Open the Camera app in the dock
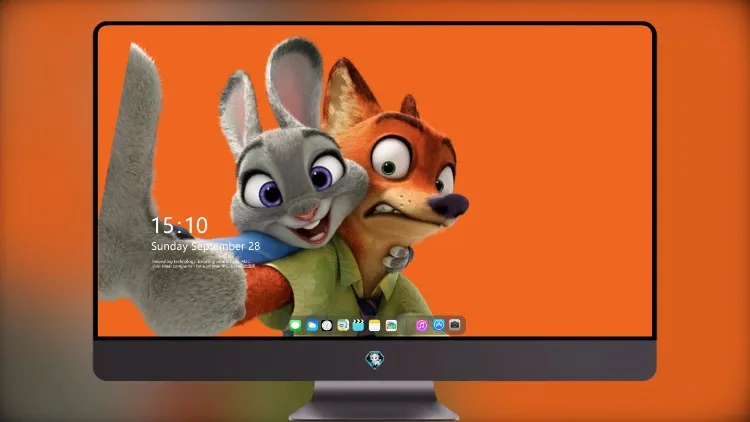The image size is (750, 422). tap(455, 325)
